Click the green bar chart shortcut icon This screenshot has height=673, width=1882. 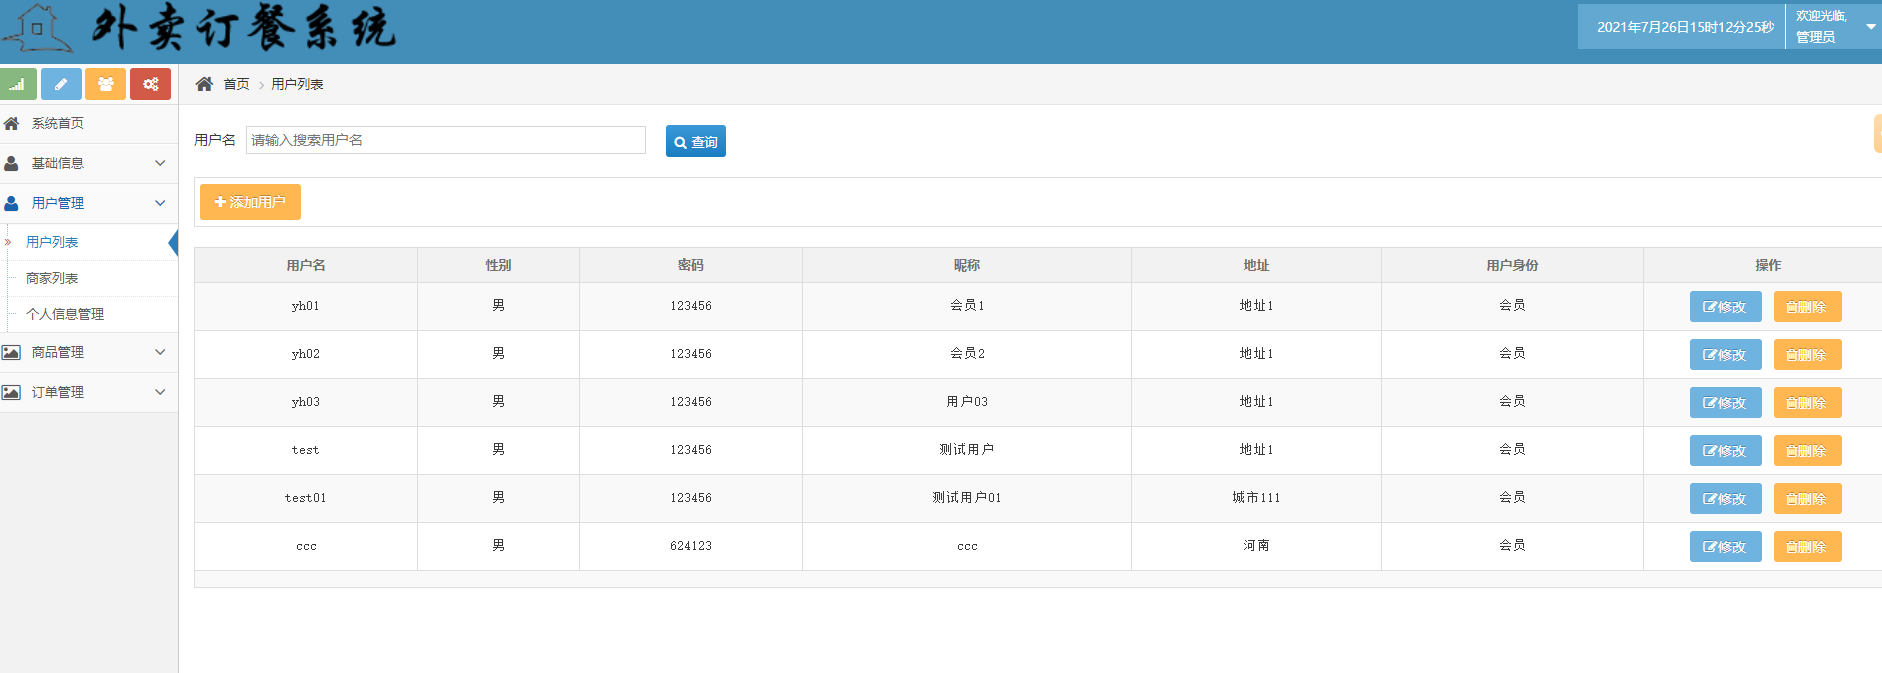coord(18,84)
